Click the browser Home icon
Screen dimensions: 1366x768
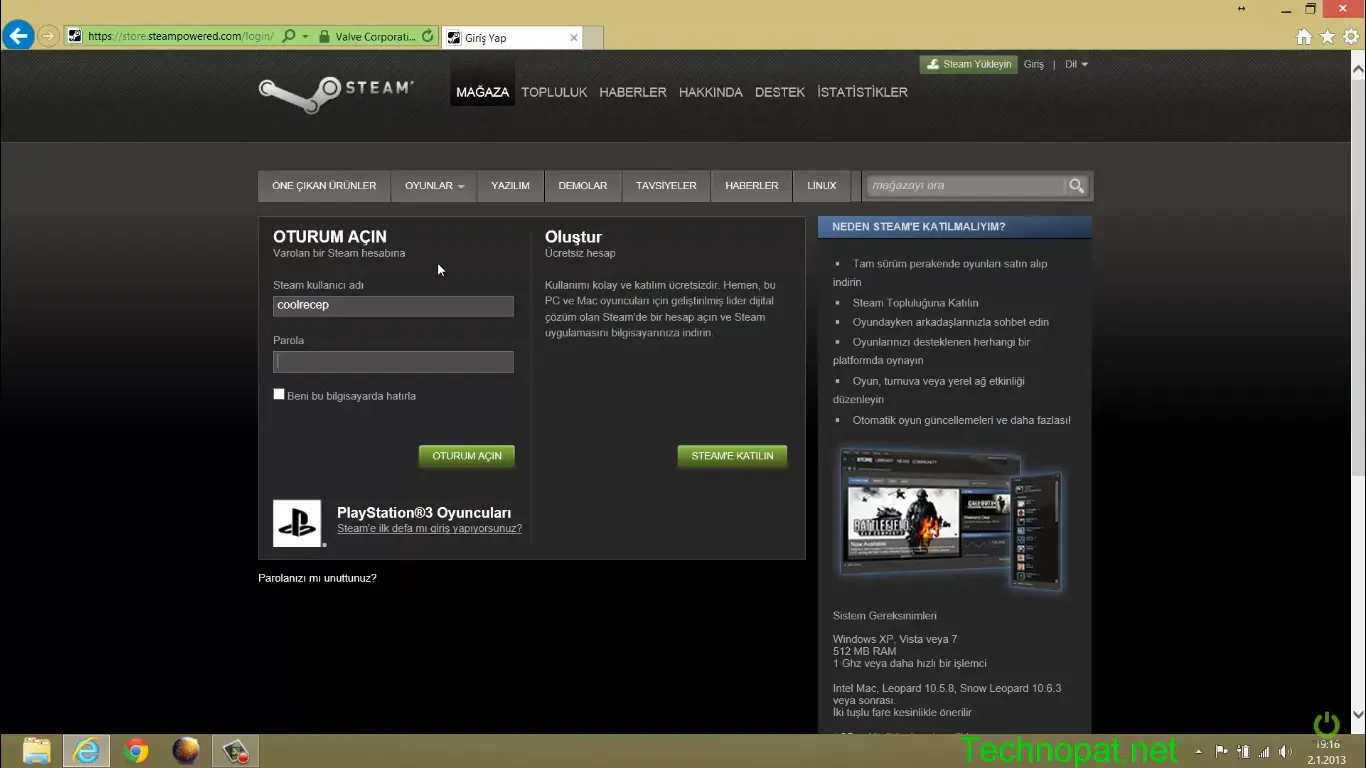point(1304,37)
